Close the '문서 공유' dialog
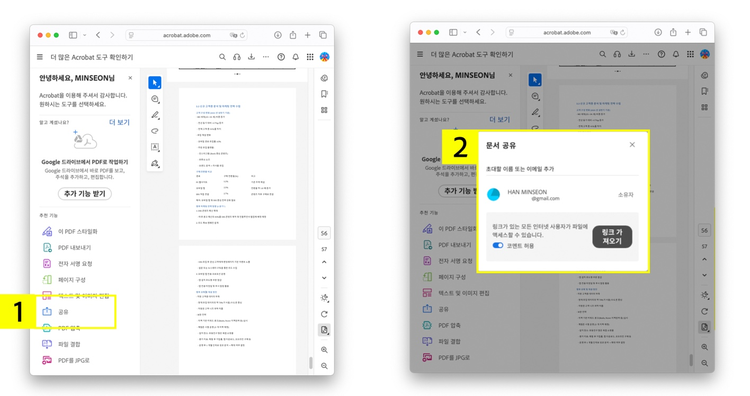Image resolution: width=750 pixels, height=396 pixels. pos(632,144)
